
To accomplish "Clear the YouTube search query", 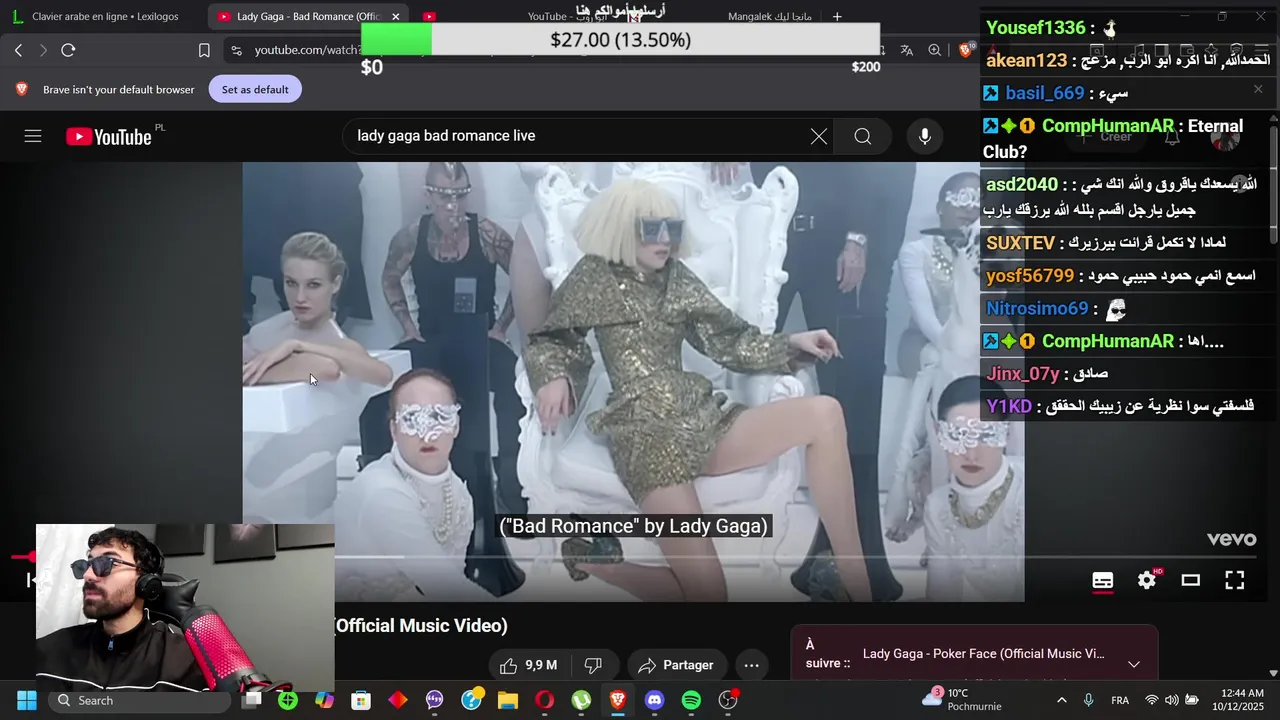I will tap(819, 136).
